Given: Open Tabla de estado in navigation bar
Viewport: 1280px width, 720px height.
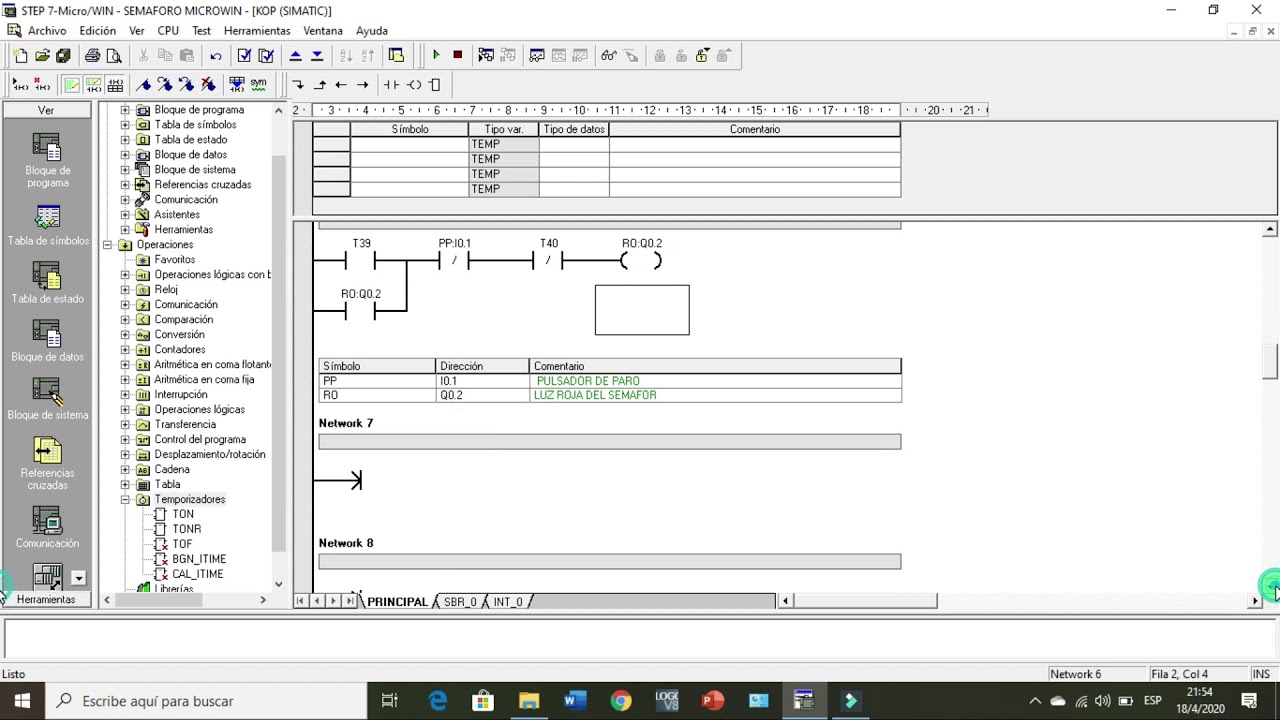Looking at the screenshot, I should [47, 284].
